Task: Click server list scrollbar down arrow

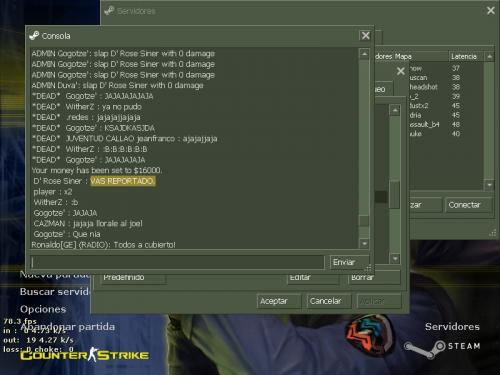Action: pyautogui.click(x=489, y=185)
